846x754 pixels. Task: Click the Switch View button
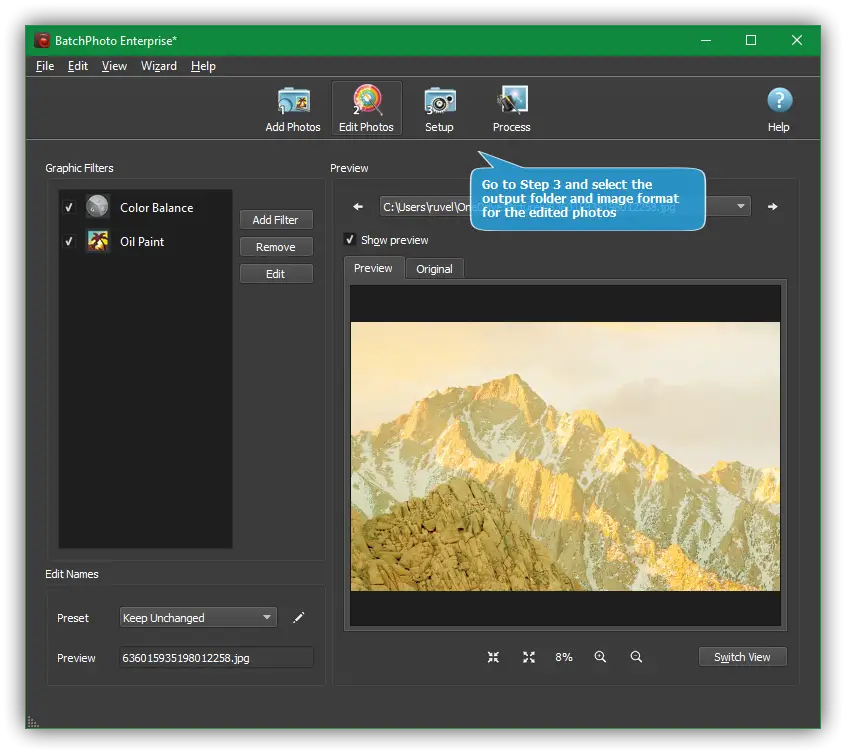point(742,657)
